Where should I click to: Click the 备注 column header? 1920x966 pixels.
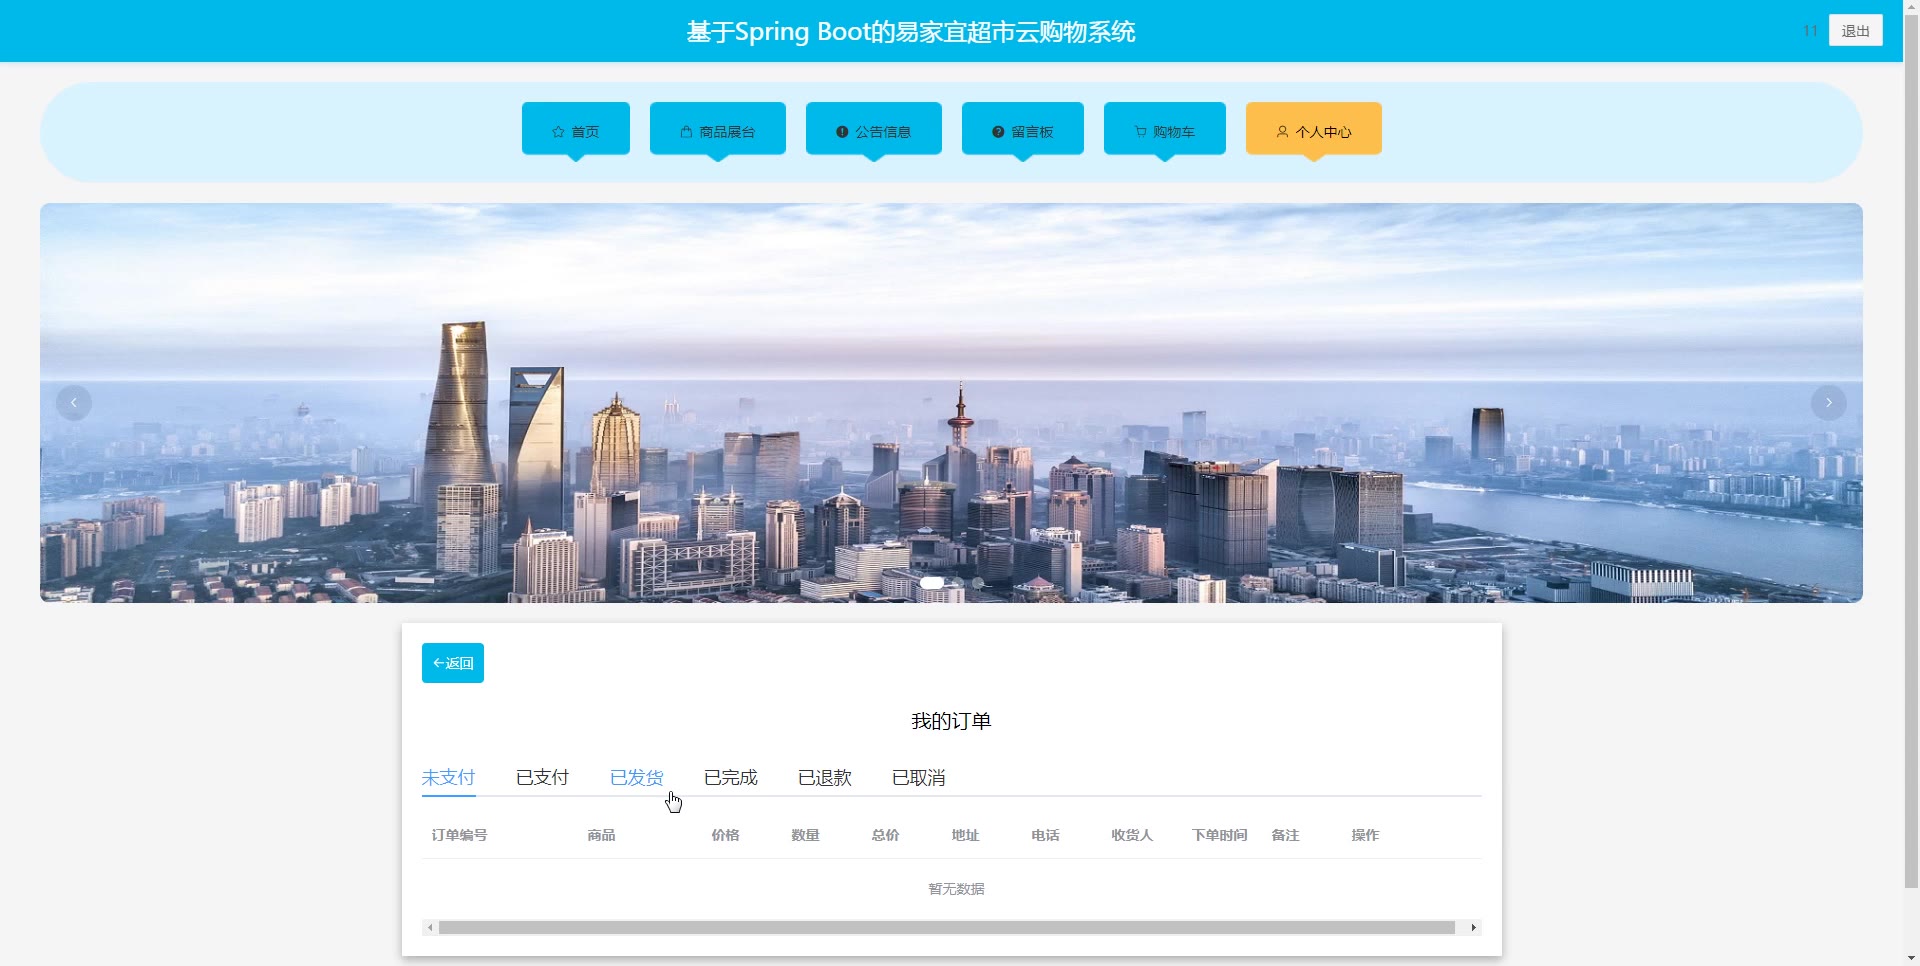pos(1285,835)
